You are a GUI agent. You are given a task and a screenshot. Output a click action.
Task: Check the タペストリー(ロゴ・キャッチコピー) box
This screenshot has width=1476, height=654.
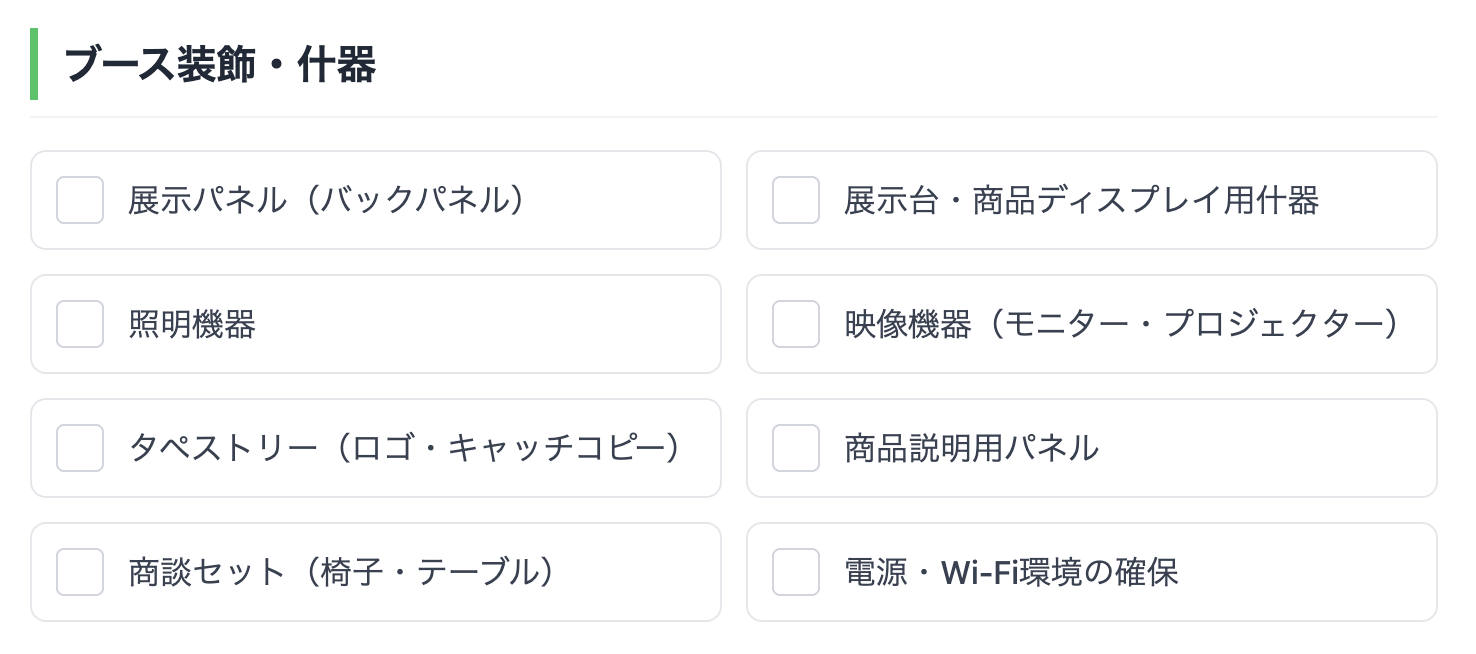tap(80, 448)
